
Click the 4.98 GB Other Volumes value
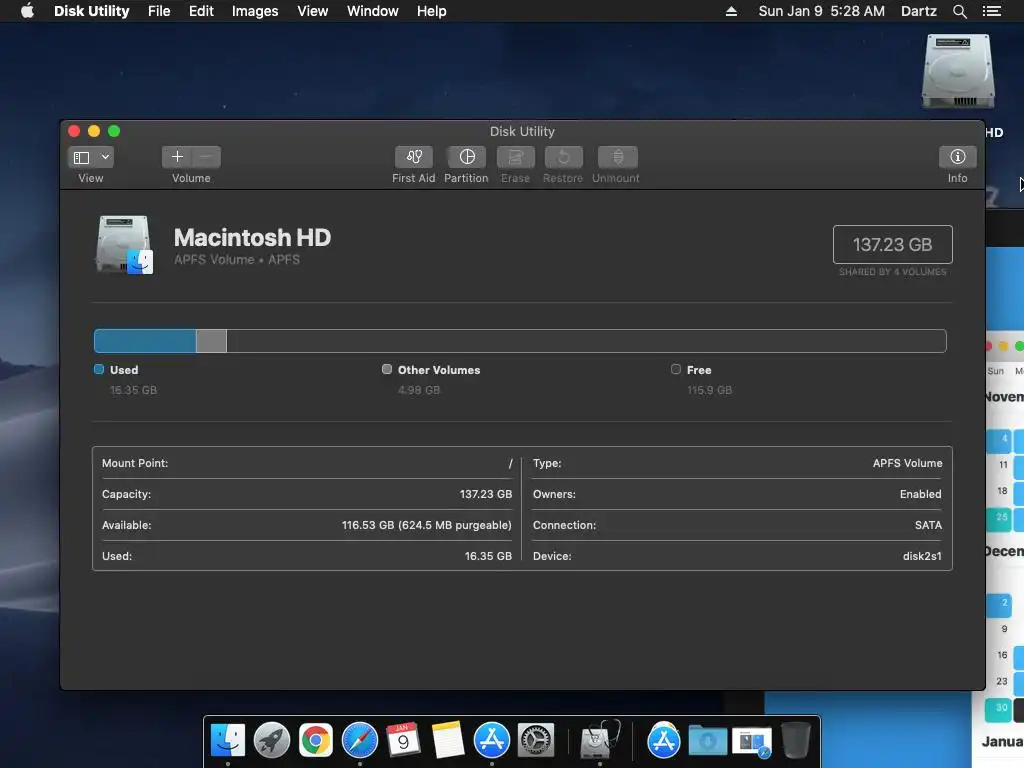419,390
